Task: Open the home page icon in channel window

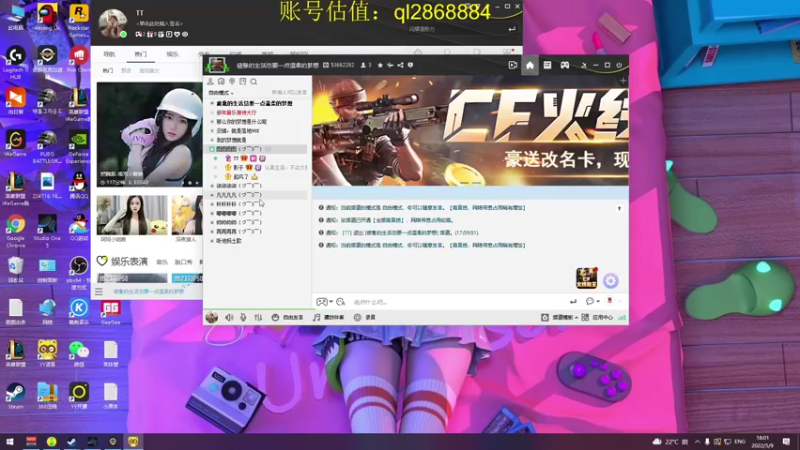Action: (x=530, y=65)
